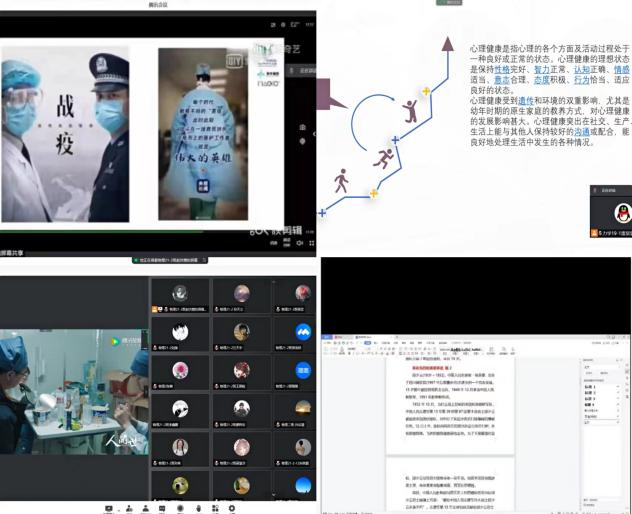Click the walking figure icon at the stair bottom
The width and height of the screenshot is (632, 514).
coord(342,181)
